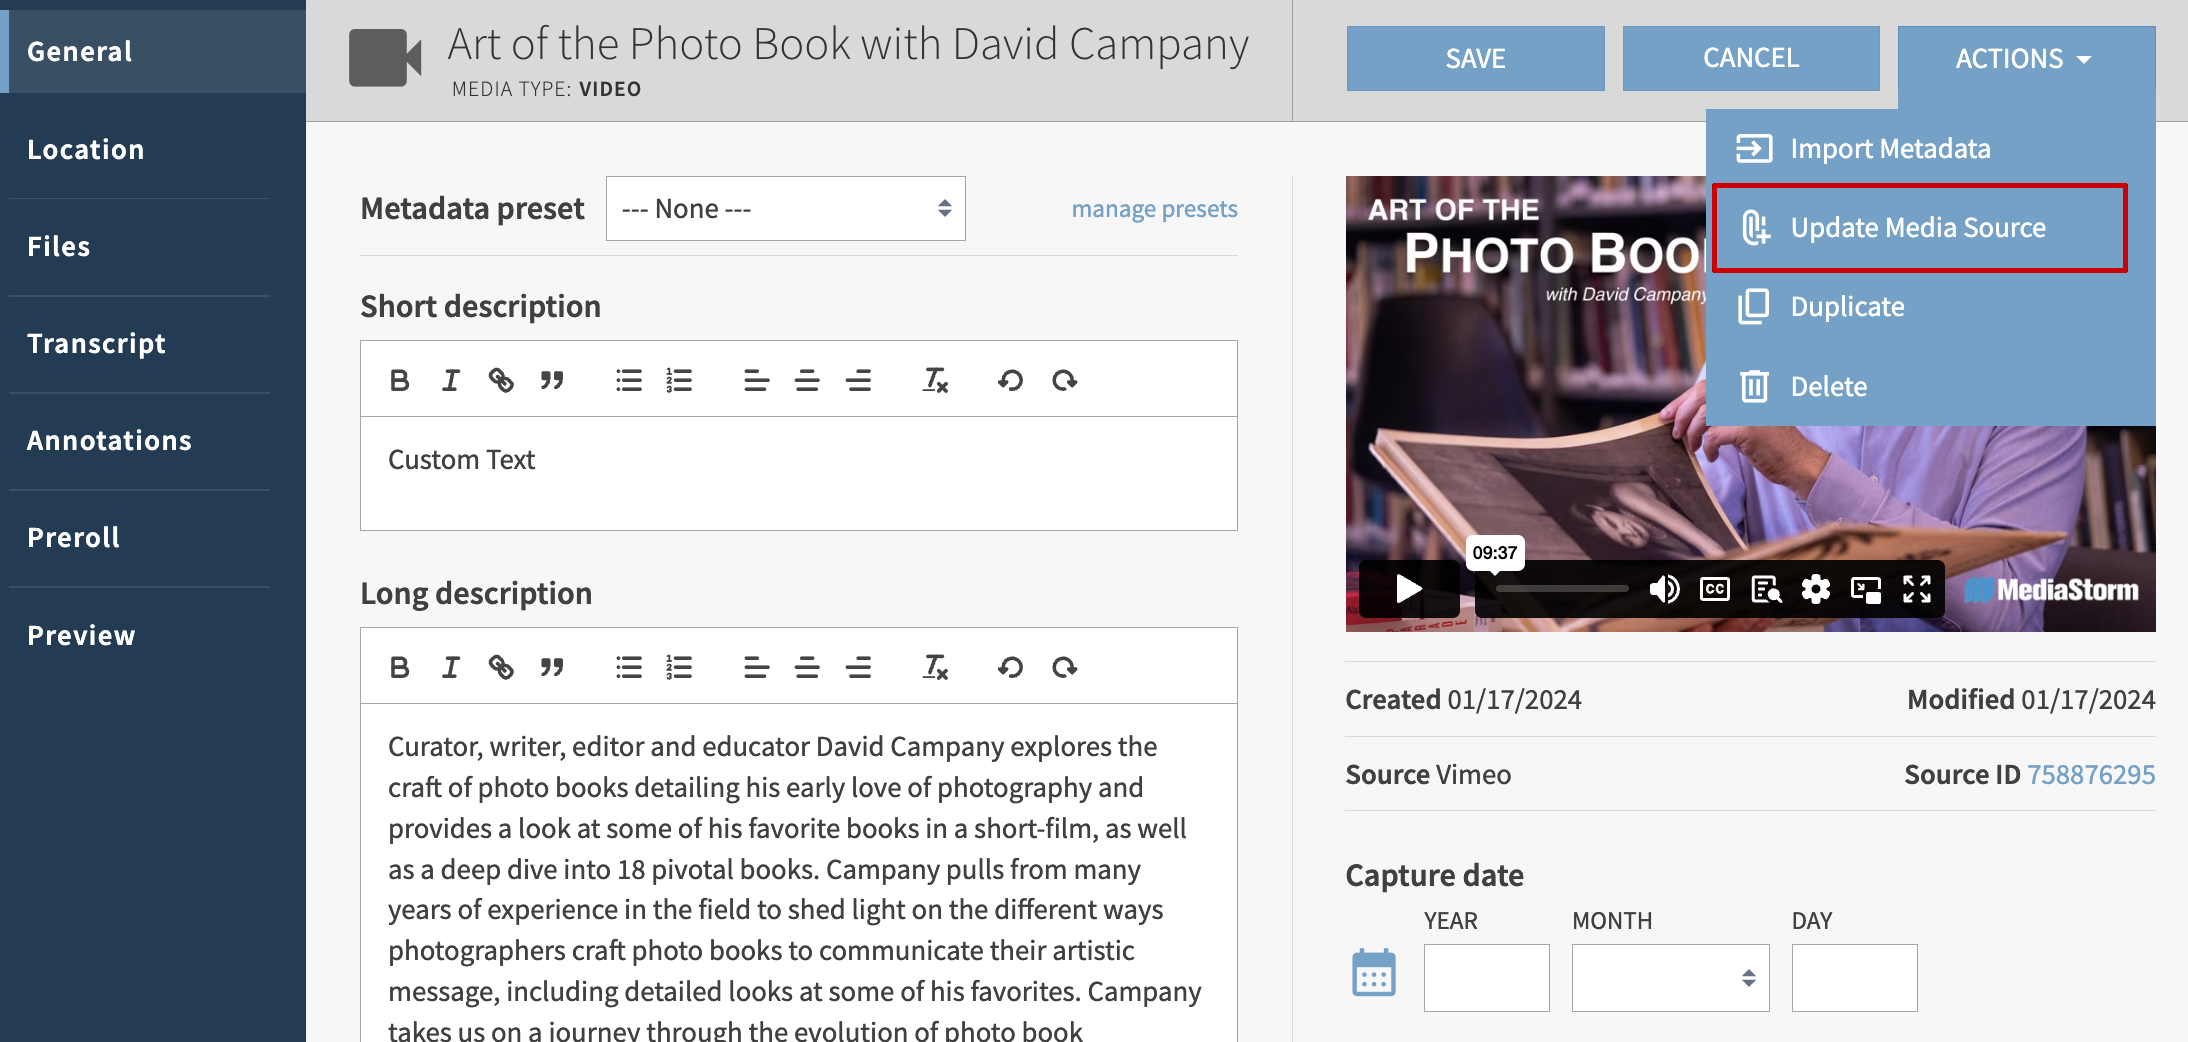Image resolution: width=2188 pixels, height=1042 pixels.
Task: Switch to the Transcript section
Action: pos(96,343)
